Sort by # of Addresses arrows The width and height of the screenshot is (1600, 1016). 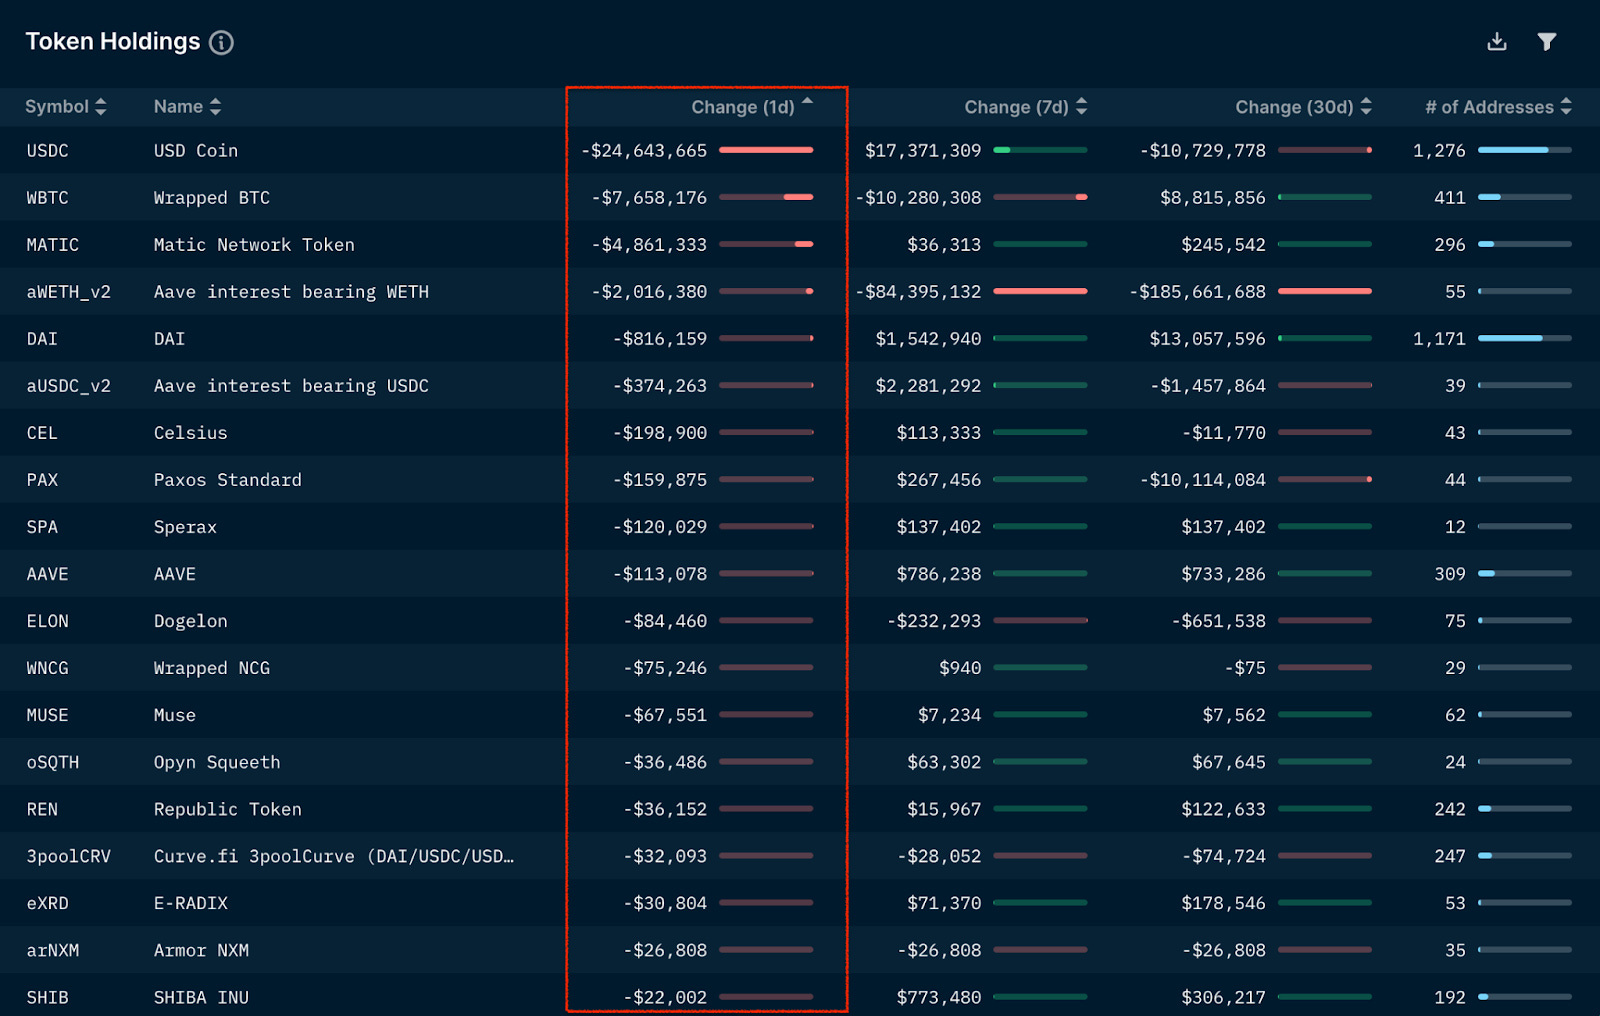click(x=1566, y=106)
